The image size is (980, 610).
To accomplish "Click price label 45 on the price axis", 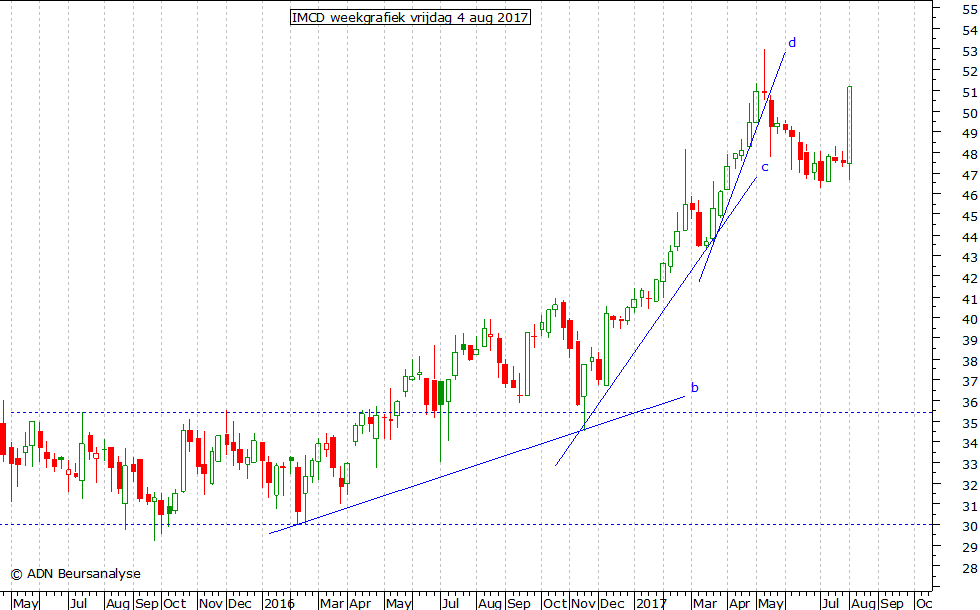I will point(970,217).
